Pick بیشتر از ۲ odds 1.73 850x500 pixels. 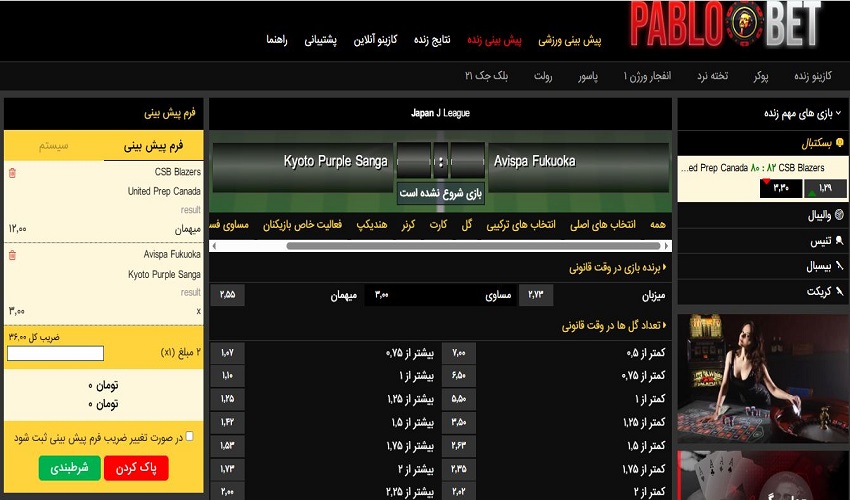coord(227,469)
